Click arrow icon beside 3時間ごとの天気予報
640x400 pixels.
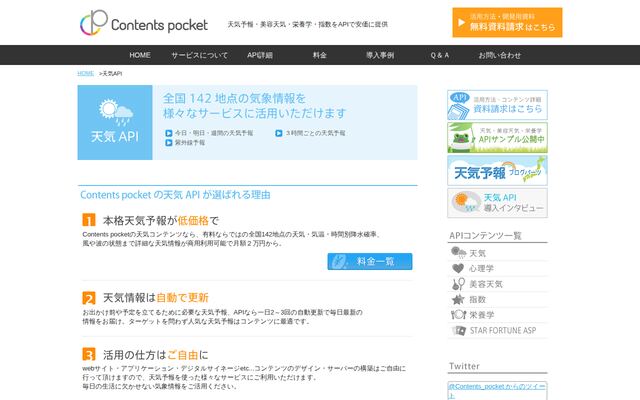click(x=279, y=133)
